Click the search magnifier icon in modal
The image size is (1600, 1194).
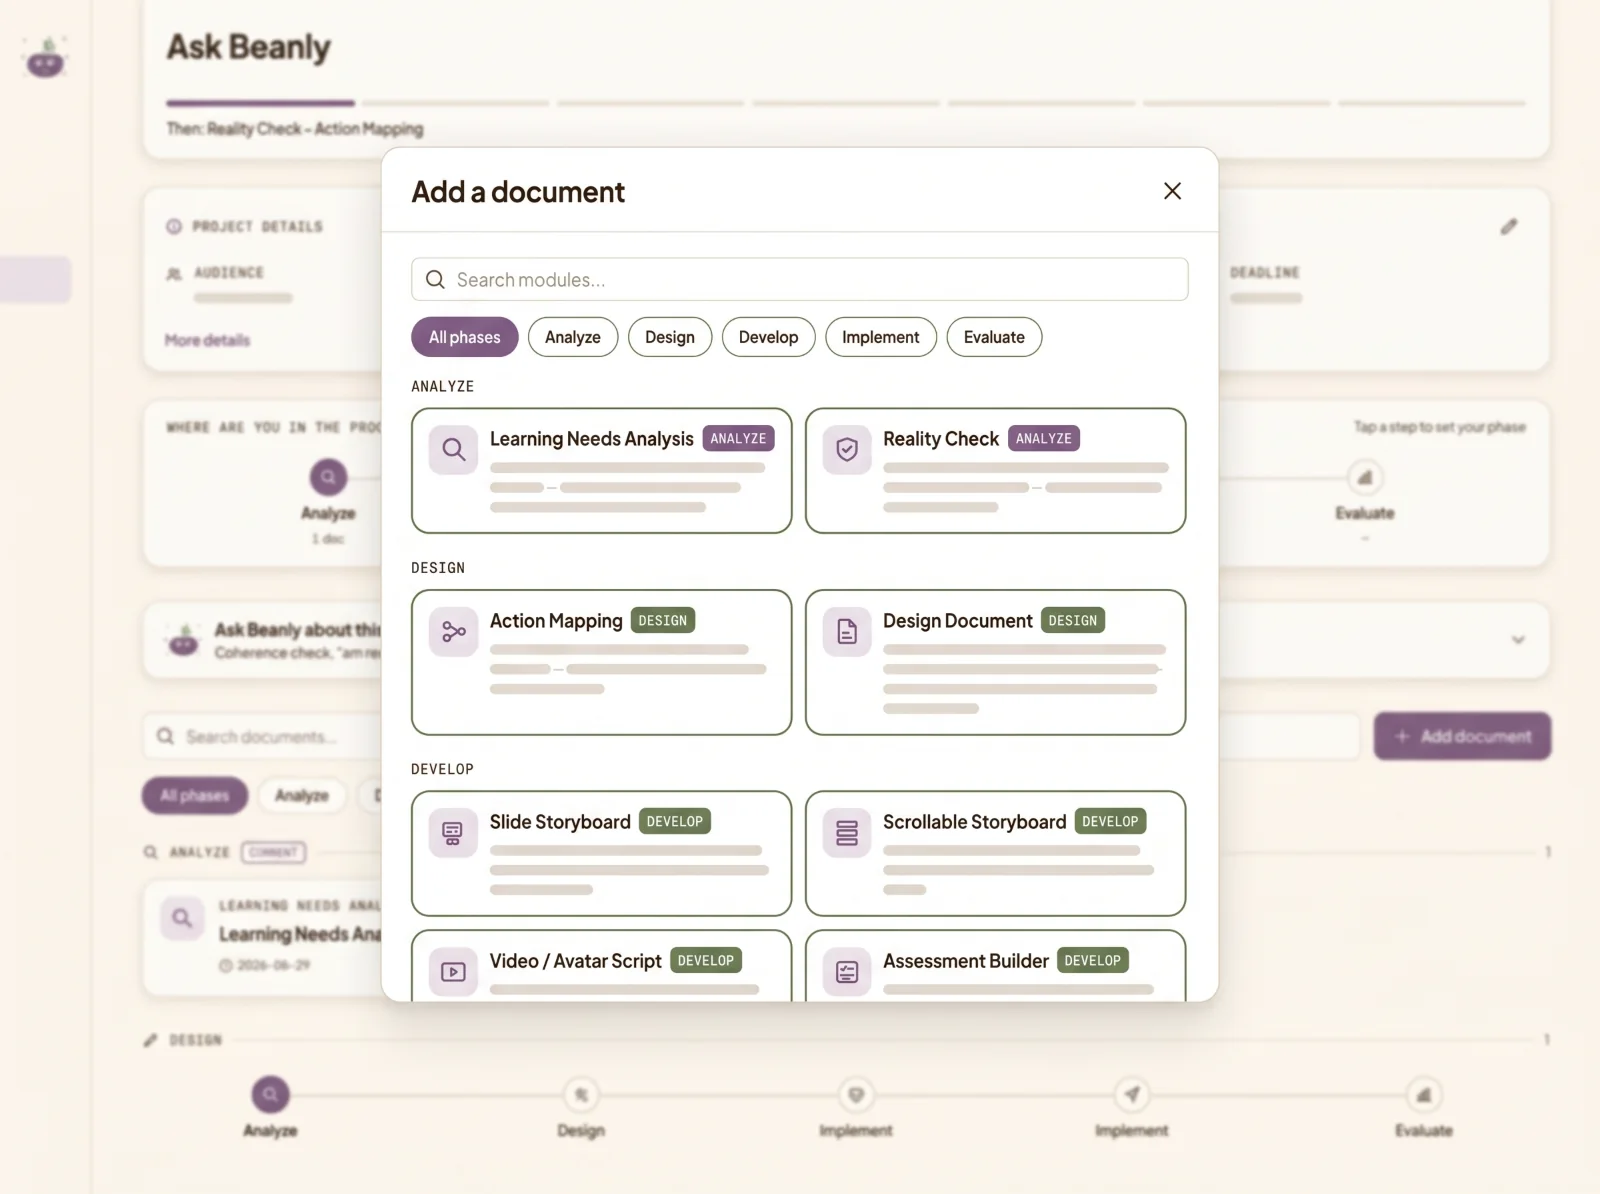[435, 280]
